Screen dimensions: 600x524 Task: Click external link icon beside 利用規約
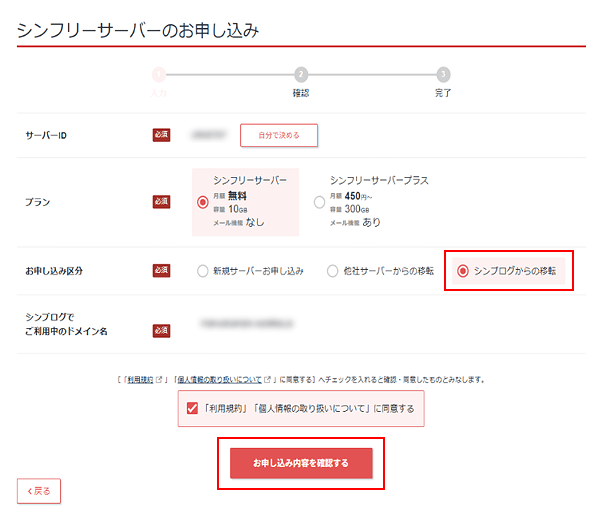(159, 379)
